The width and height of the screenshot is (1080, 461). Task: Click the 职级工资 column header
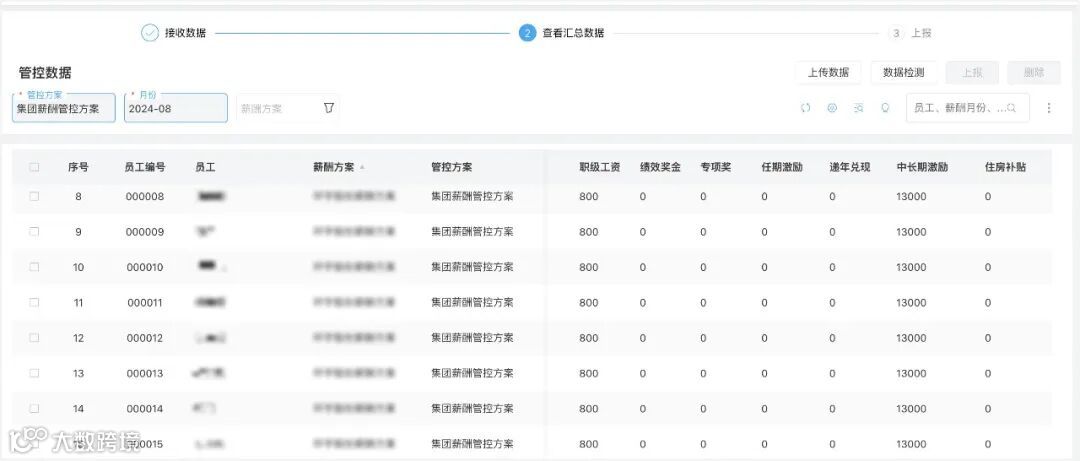click(x=600, y=167)
